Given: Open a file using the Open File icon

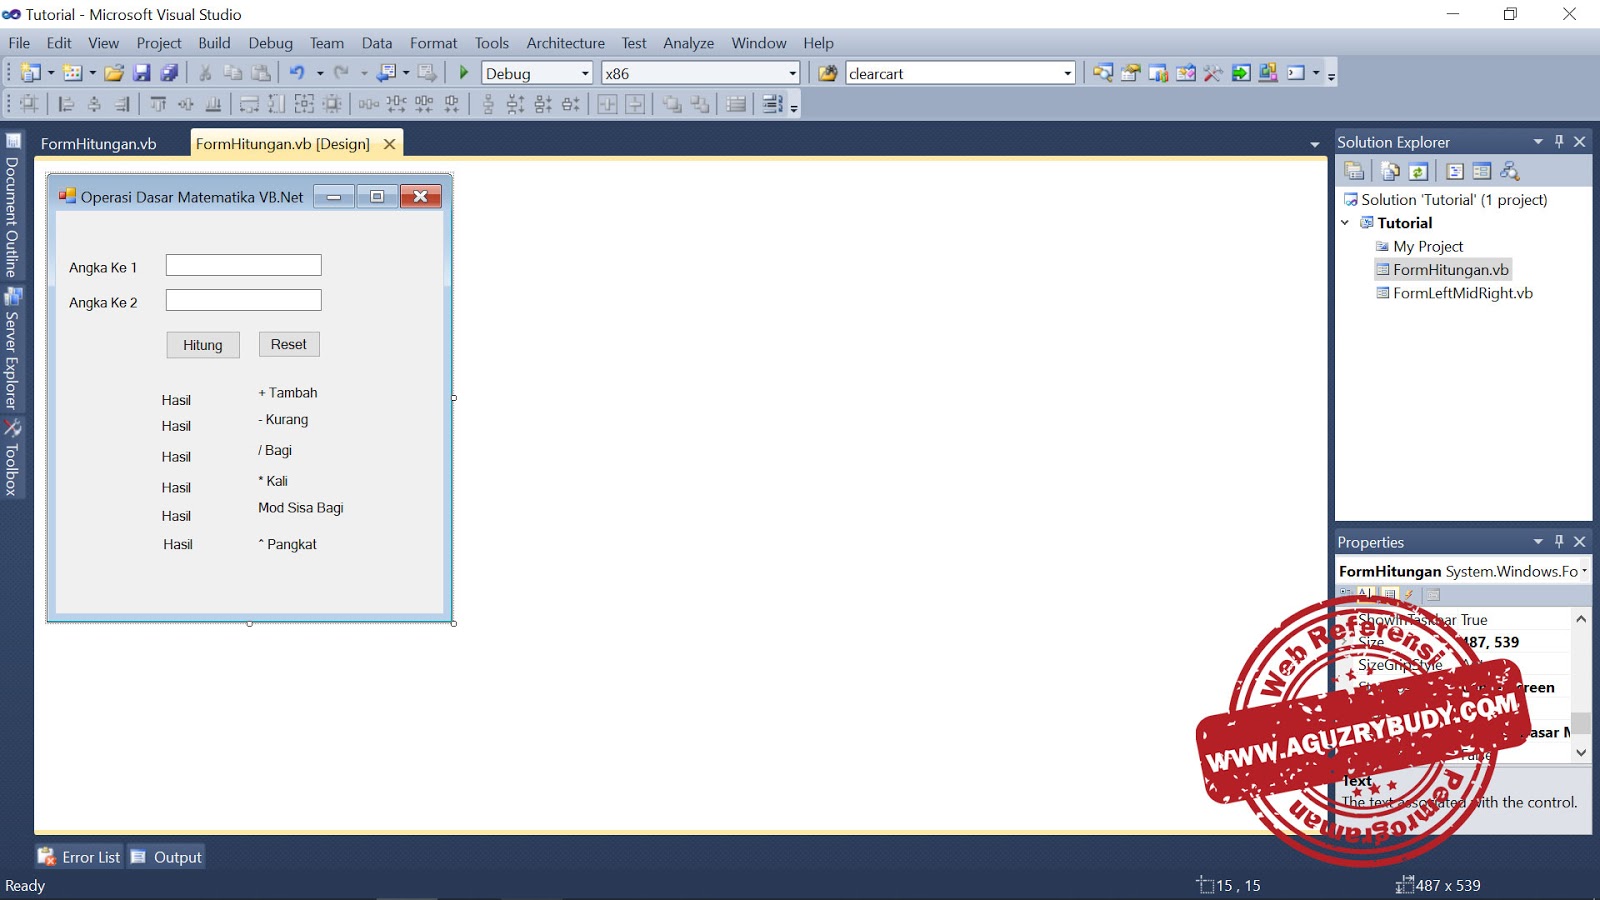Looking at the screenshot, I should [x=114, y=73].
